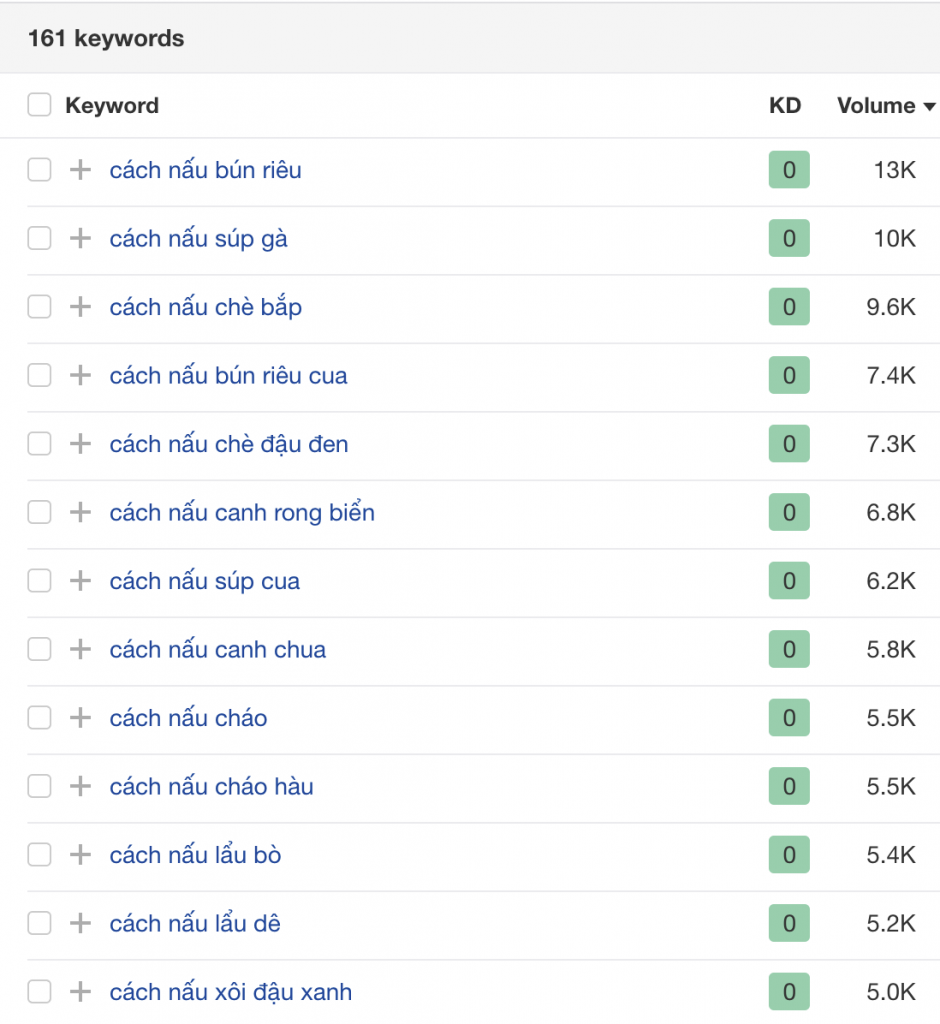Open the cách nấu cháo keyword link
This screenshot has width=940, height=1024.
(x=188, y=718)
